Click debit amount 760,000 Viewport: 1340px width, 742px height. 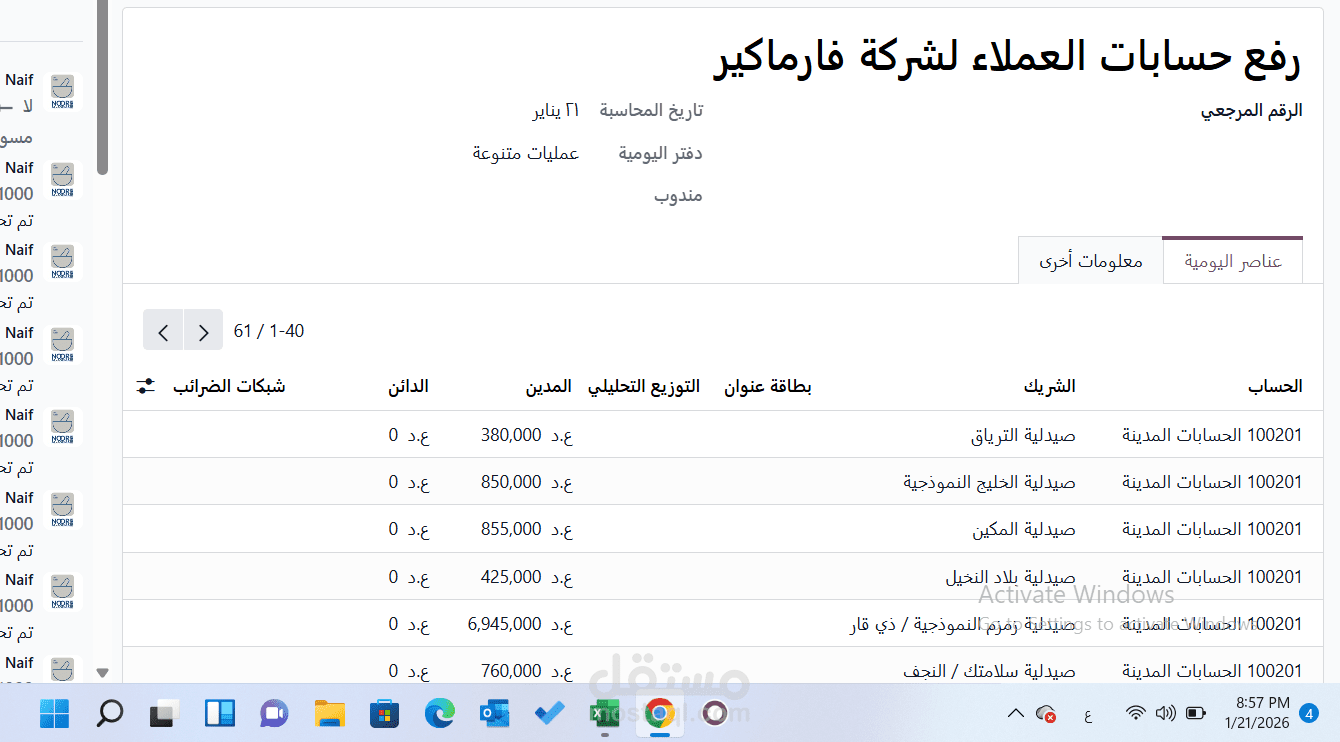pyautogui.click(x=526, y=671)
